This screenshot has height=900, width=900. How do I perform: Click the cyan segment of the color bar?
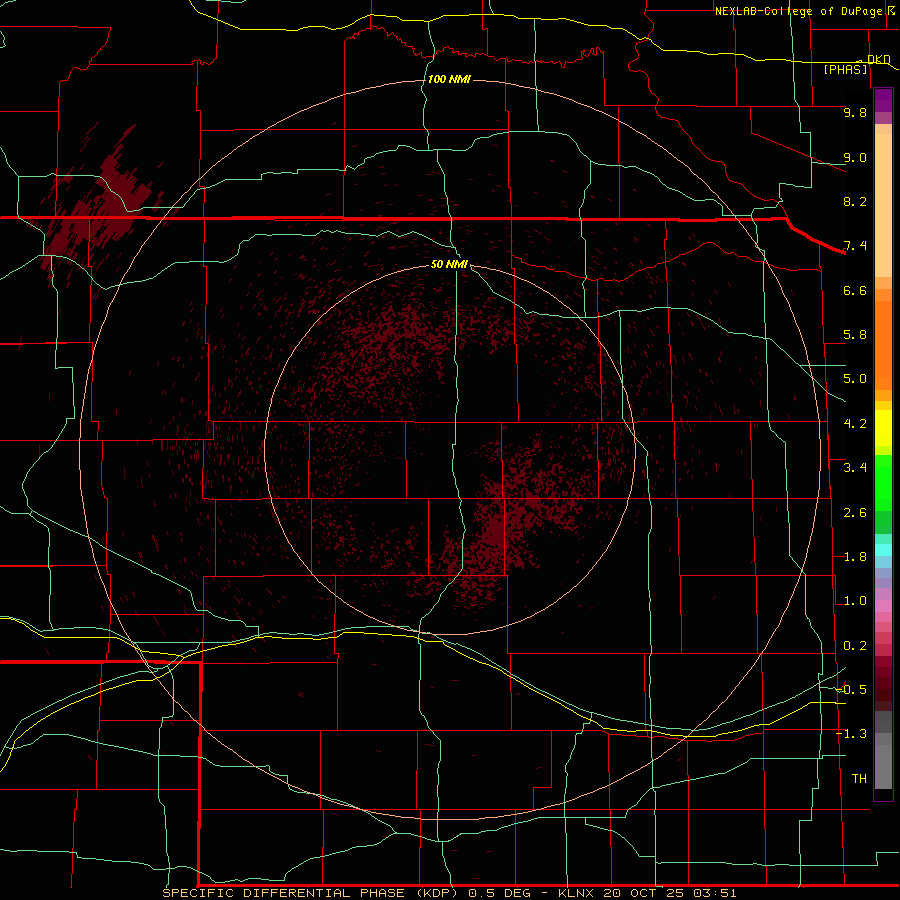tap(883, 549)
